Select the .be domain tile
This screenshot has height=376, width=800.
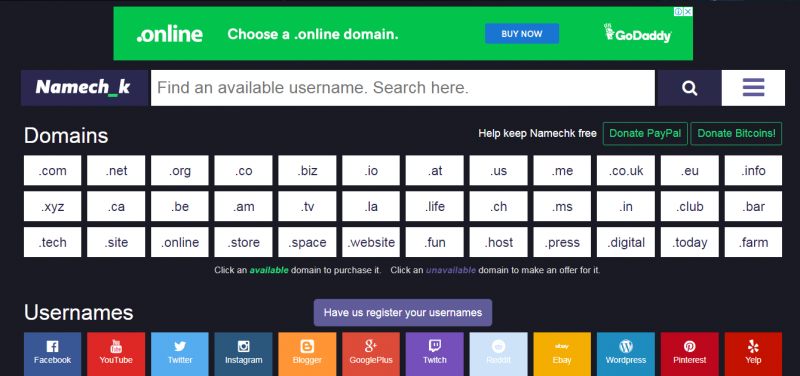[x=180, y=206]
